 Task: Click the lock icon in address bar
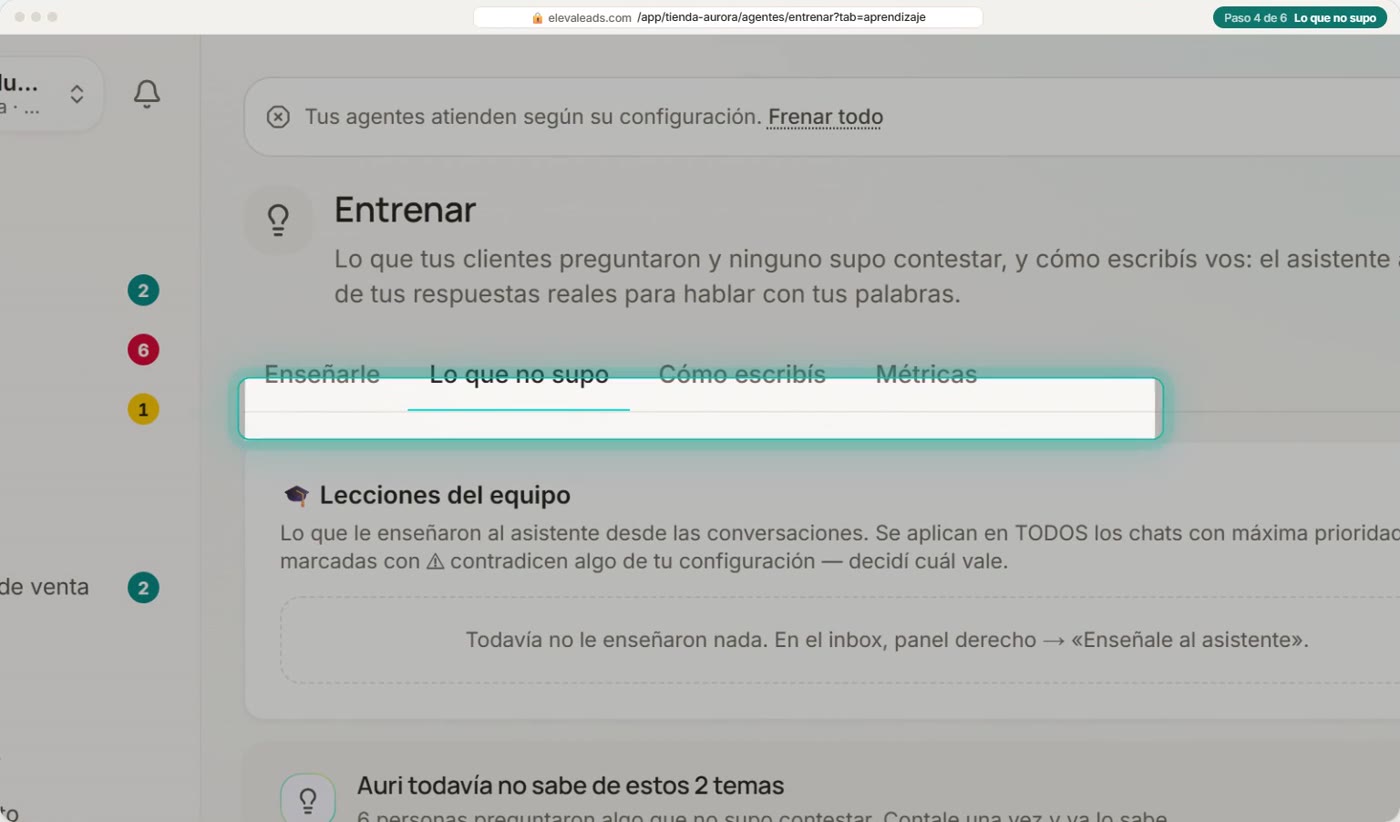tap(537, 18)
